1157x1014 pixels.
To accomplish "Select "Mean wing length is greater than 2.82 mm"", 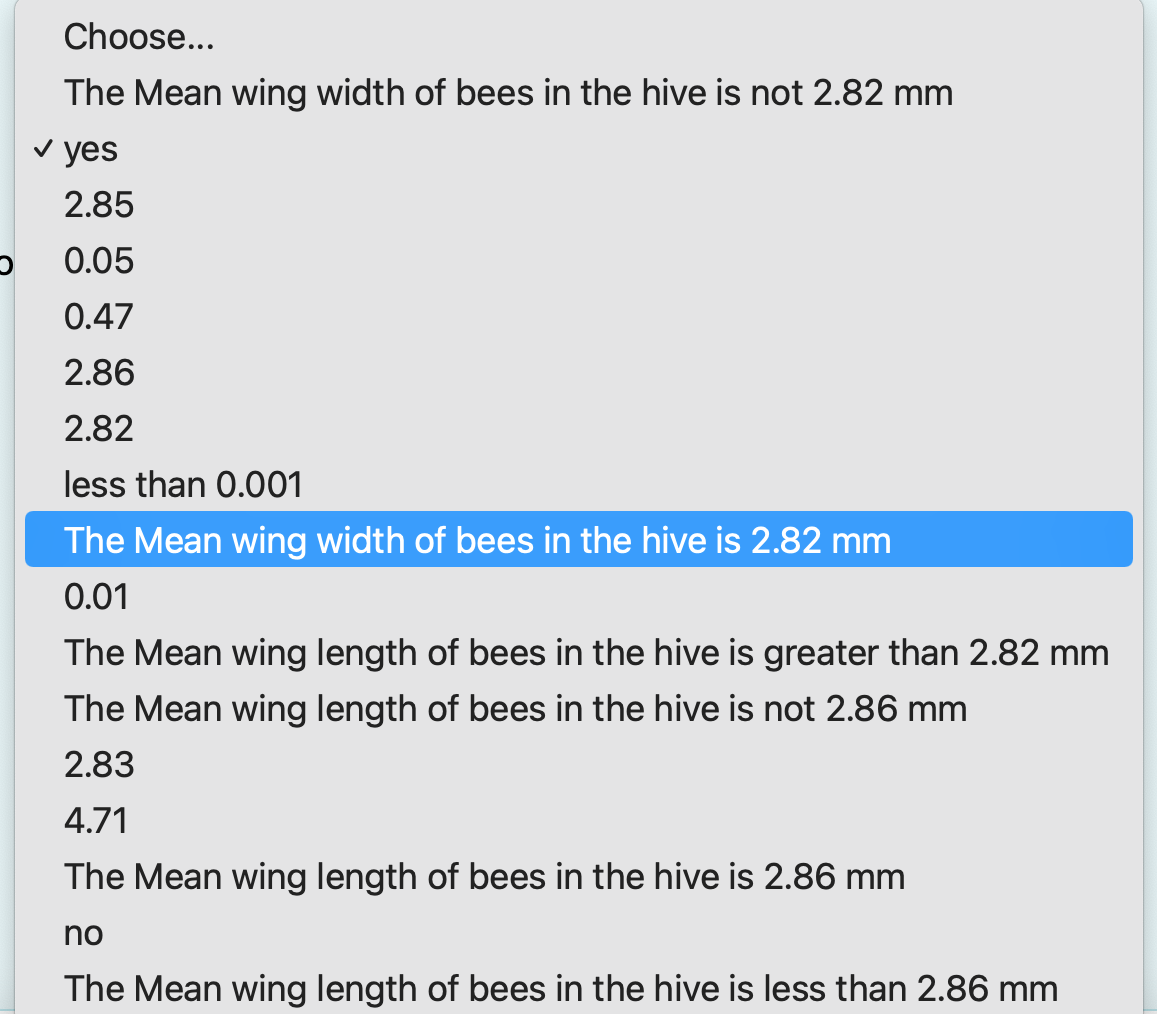I will click(x=586, y=652).
